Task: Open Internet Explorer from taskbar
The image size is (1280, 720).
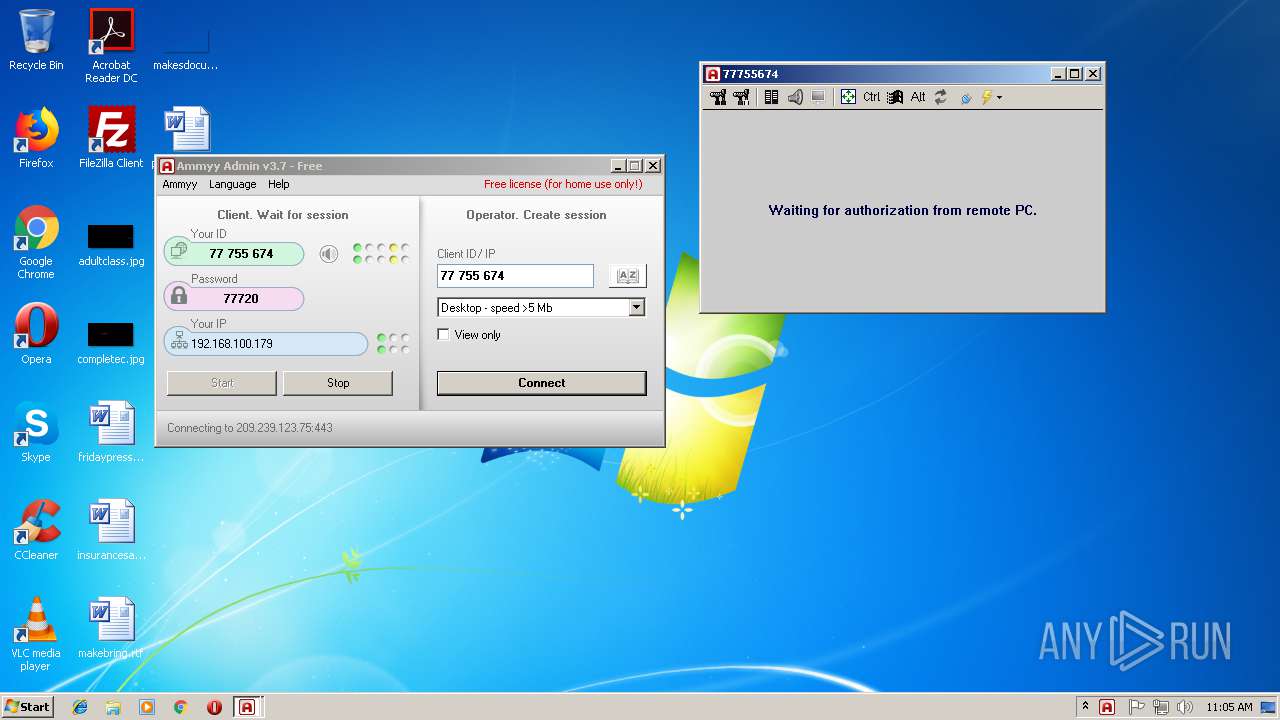Action: (80, 707)
